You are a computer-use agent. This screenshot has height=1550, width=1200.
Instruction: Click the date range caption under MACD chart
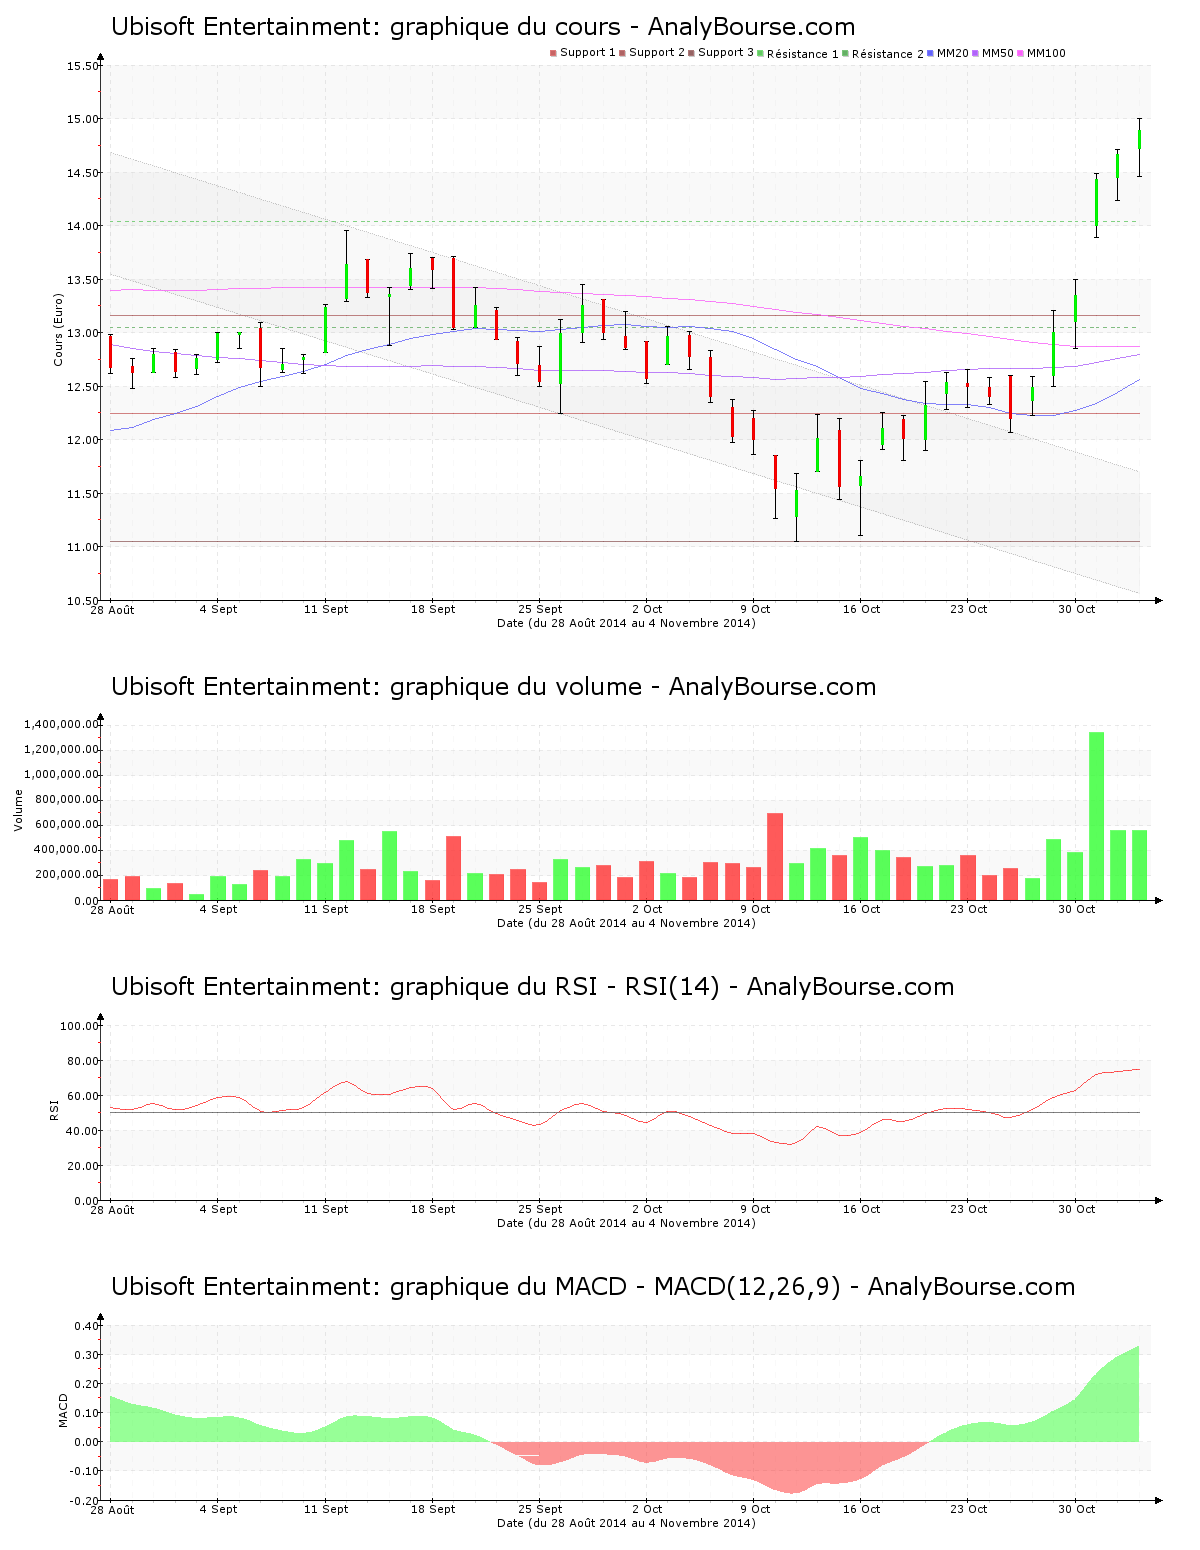pos(626,1523)
